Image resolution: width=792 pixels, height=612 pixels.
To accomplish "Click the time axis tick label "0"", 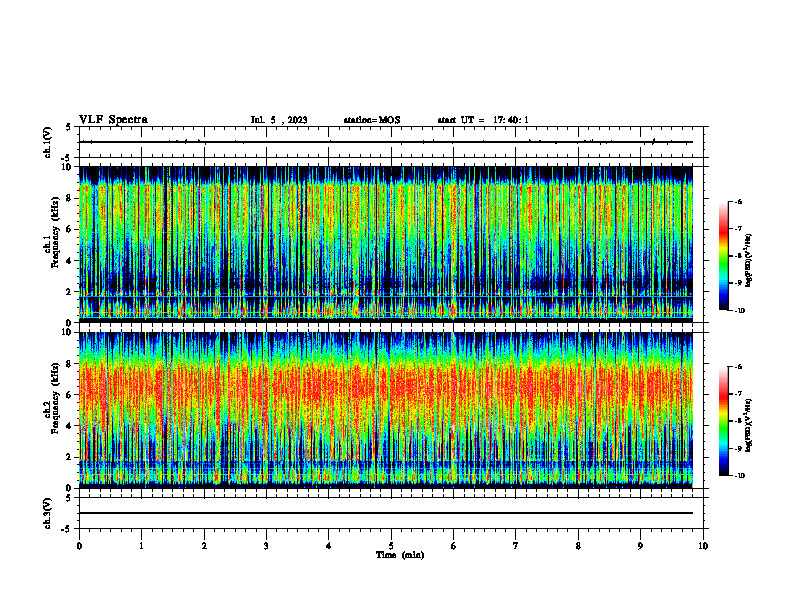I will tap(79, 546).
